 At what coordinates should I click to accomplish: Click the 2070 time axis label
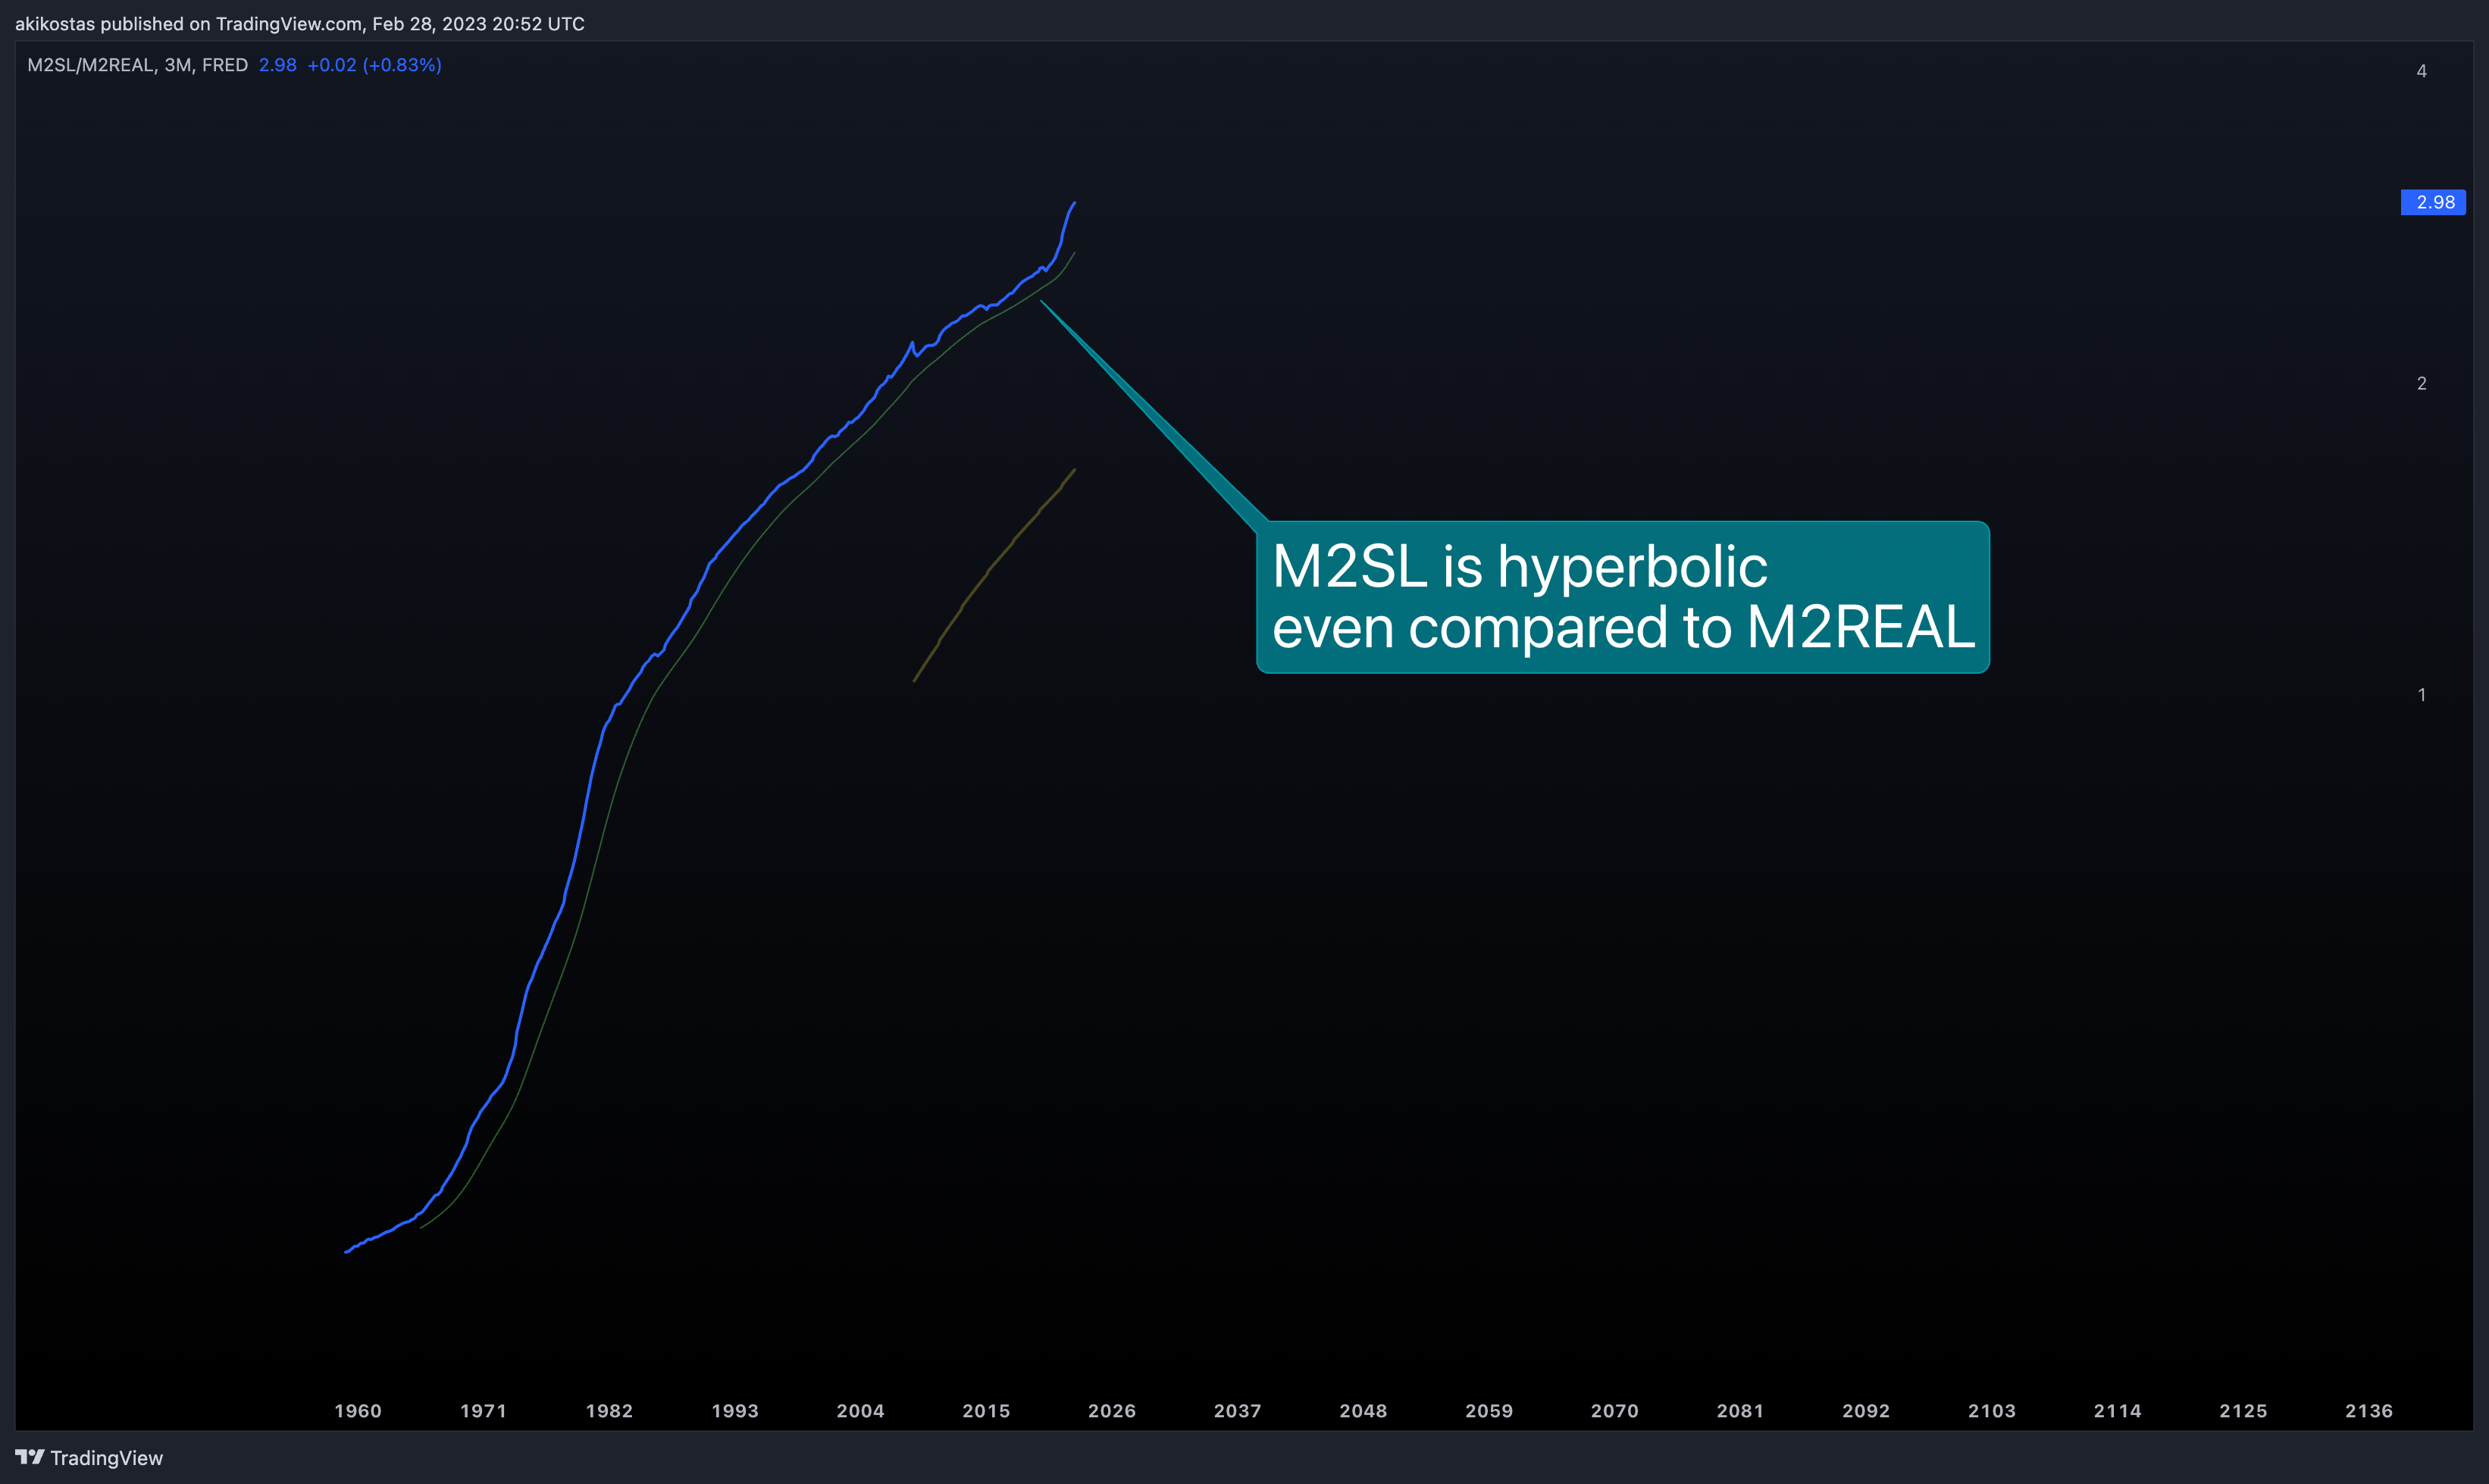pos(1615,1411)
